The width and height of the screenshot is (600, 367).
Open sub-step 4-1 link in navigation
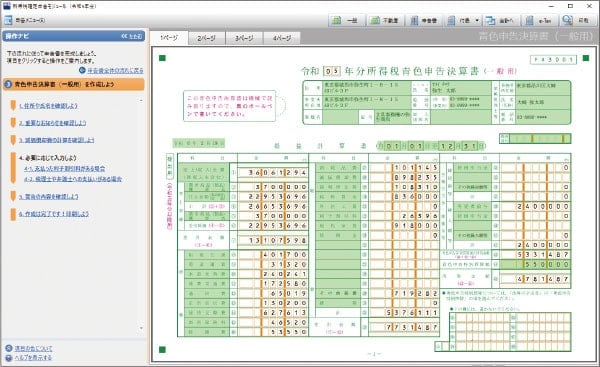pyautogui.click(x=65, y=168)
